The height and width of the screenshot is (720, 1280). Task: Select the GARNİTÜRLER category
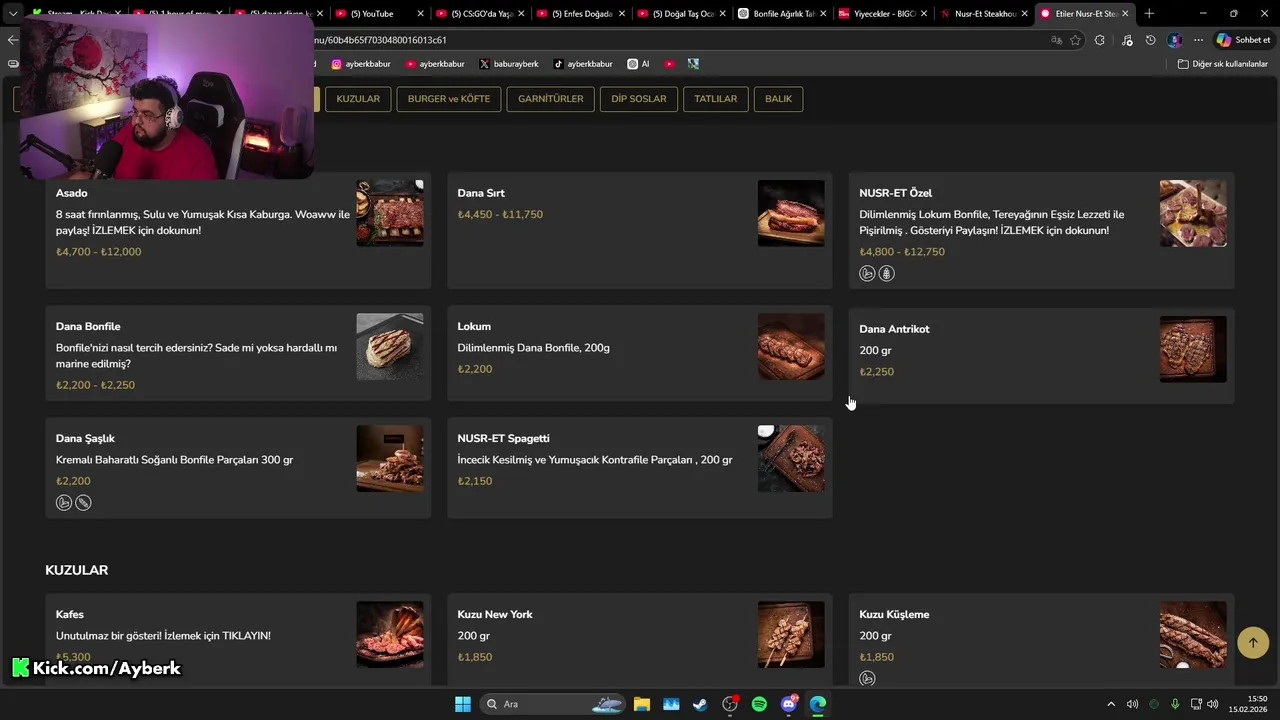click(x=551, y=99)
